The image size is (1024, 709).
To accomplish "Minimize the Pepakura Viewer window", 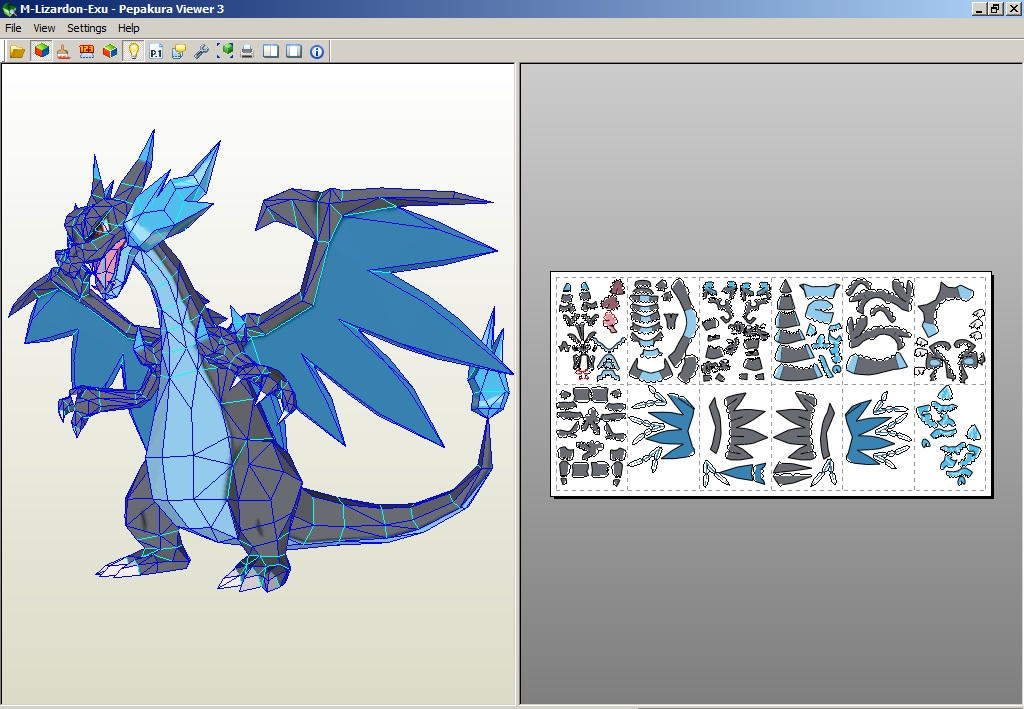I will tap(978, 8).
